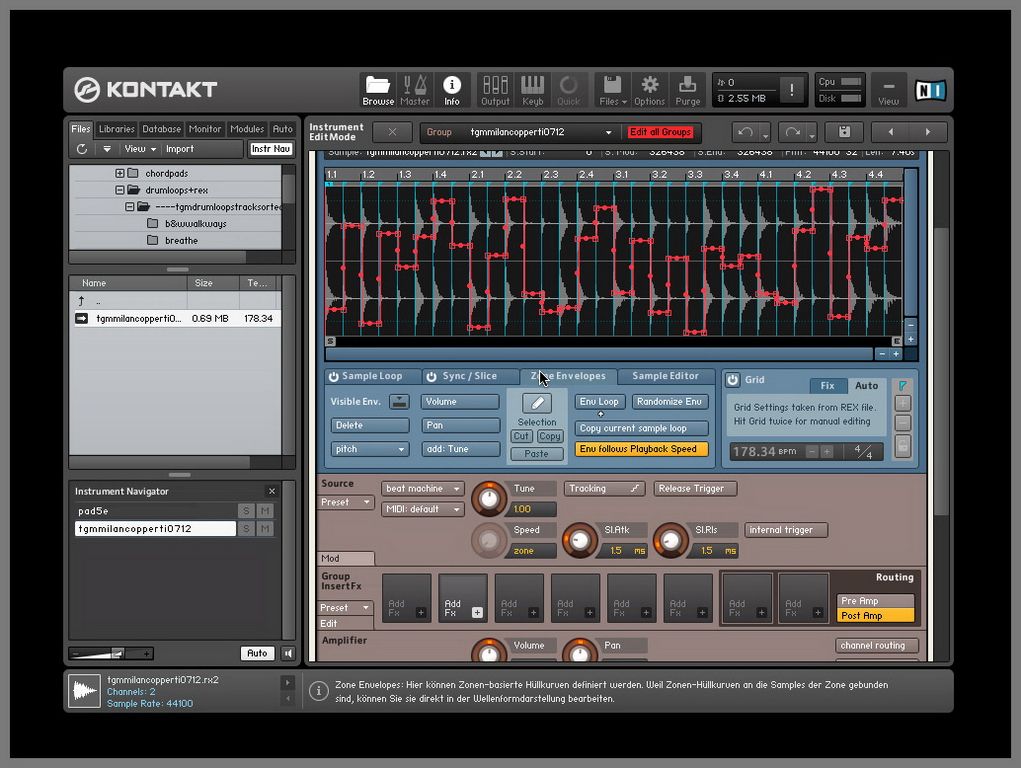Click Copy current sample loop
This screenshot has width=1021, height=768.
[x=641, y=428]
